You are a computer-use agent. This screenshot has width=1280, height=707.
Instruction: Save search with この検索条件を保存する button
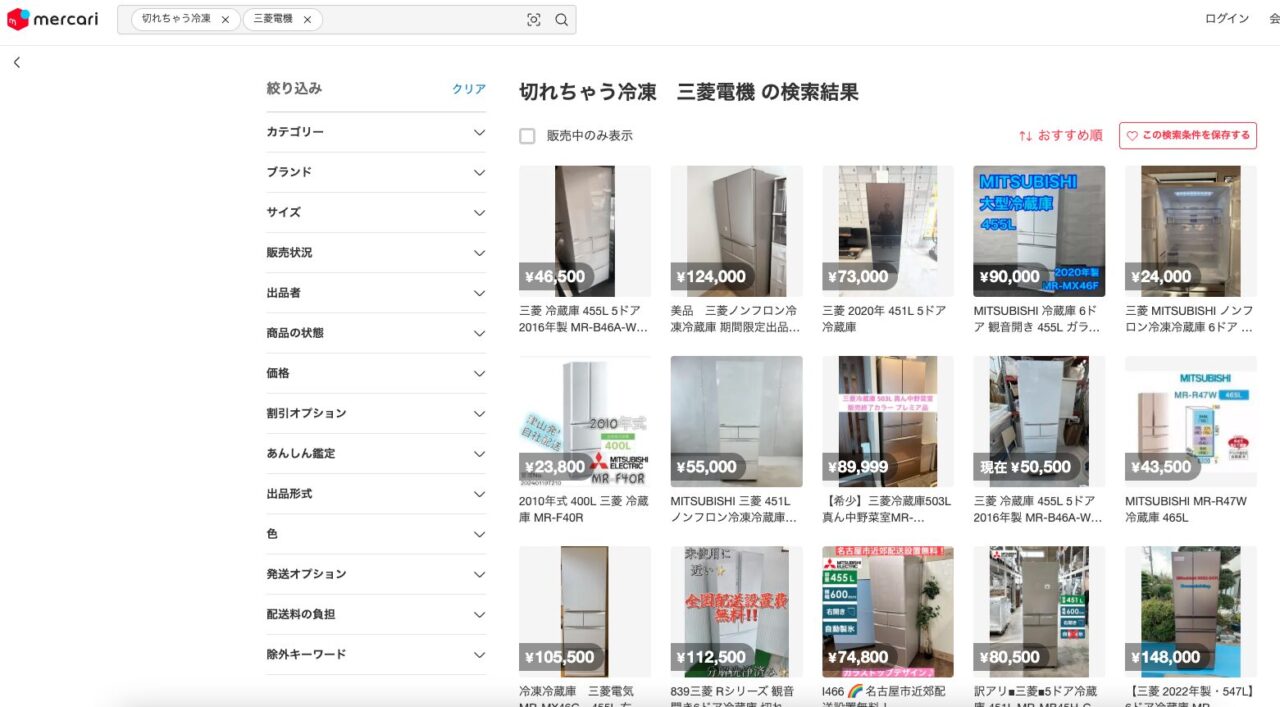click(1187, 136)
